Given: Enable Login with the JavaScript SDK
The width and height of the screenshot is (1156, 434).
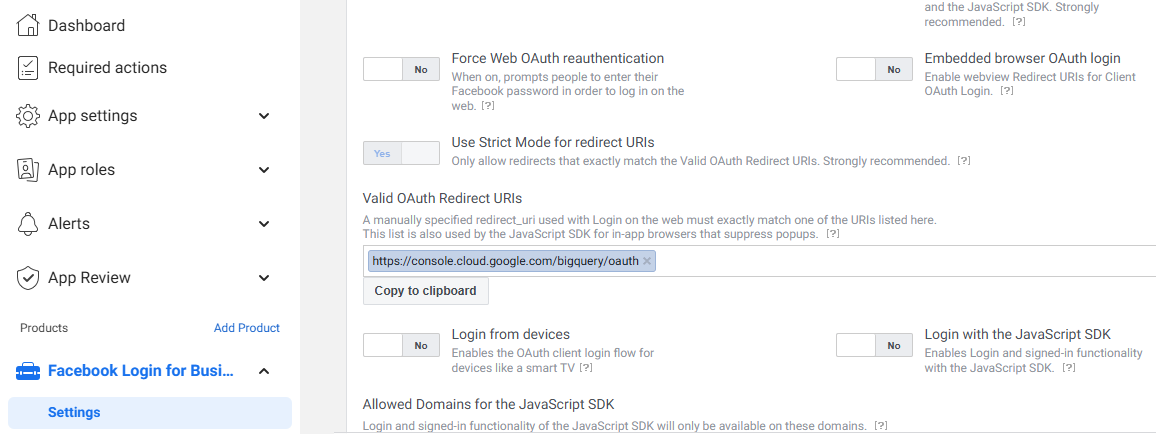Looking at the screenshot, I should pos(874,345).
